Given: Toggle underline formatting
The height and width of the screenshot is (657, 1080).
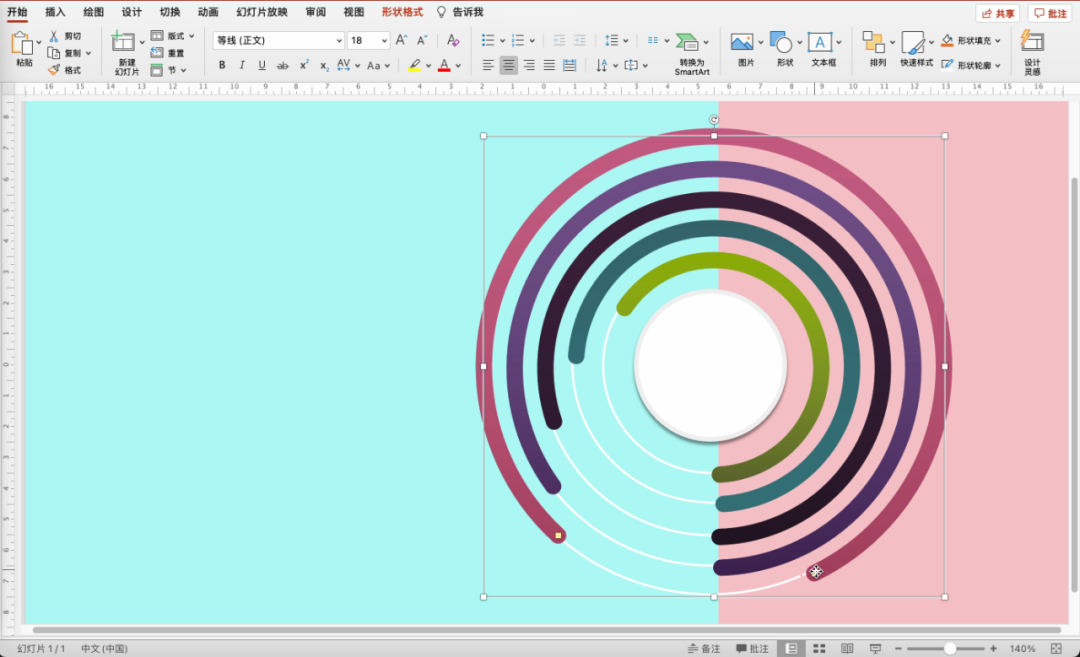Looking at the screenshot, I should [262, 65].
